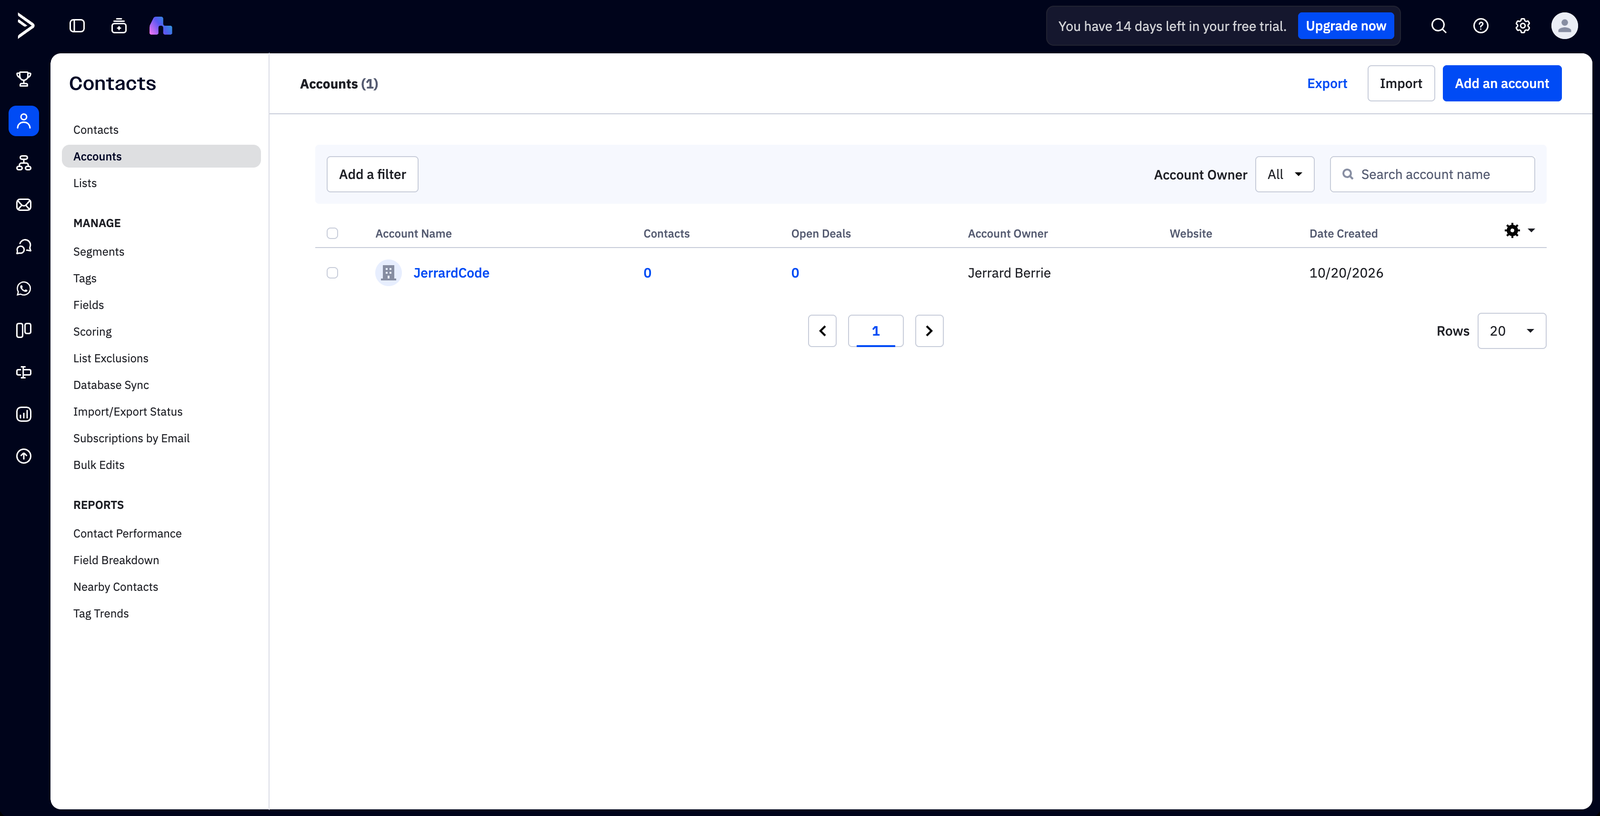Toggle the sidebar panel icon in top bar

point(77,26)
